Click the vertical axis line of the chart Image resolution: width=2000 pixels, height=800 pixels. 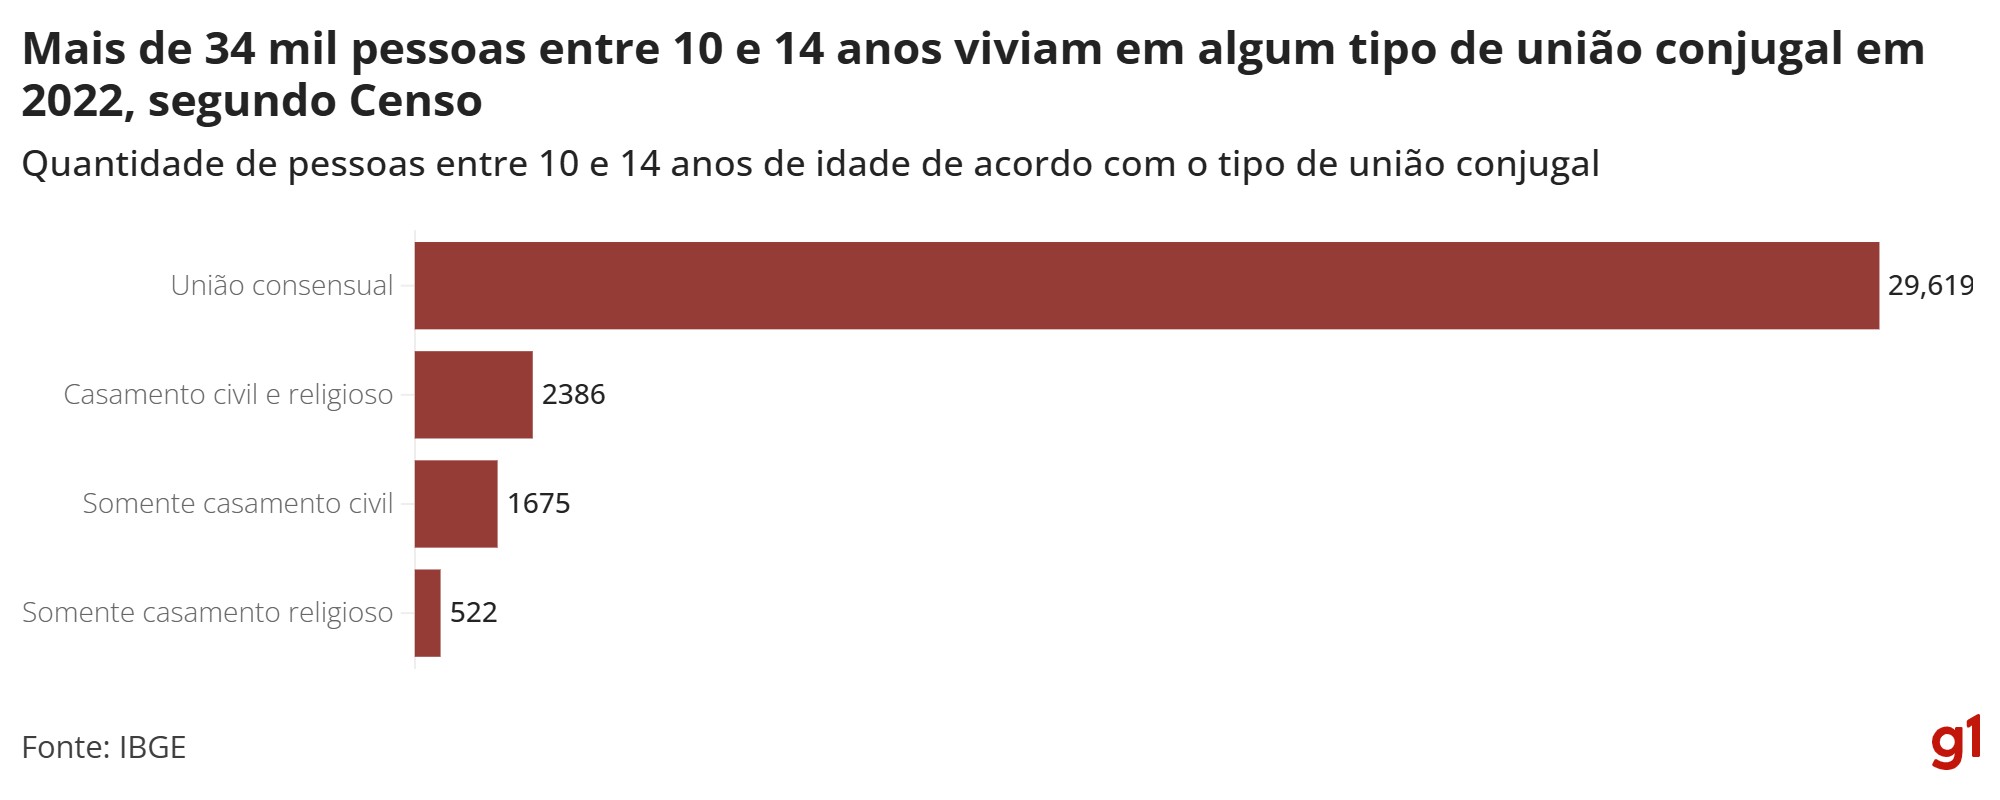coord(415,450)
